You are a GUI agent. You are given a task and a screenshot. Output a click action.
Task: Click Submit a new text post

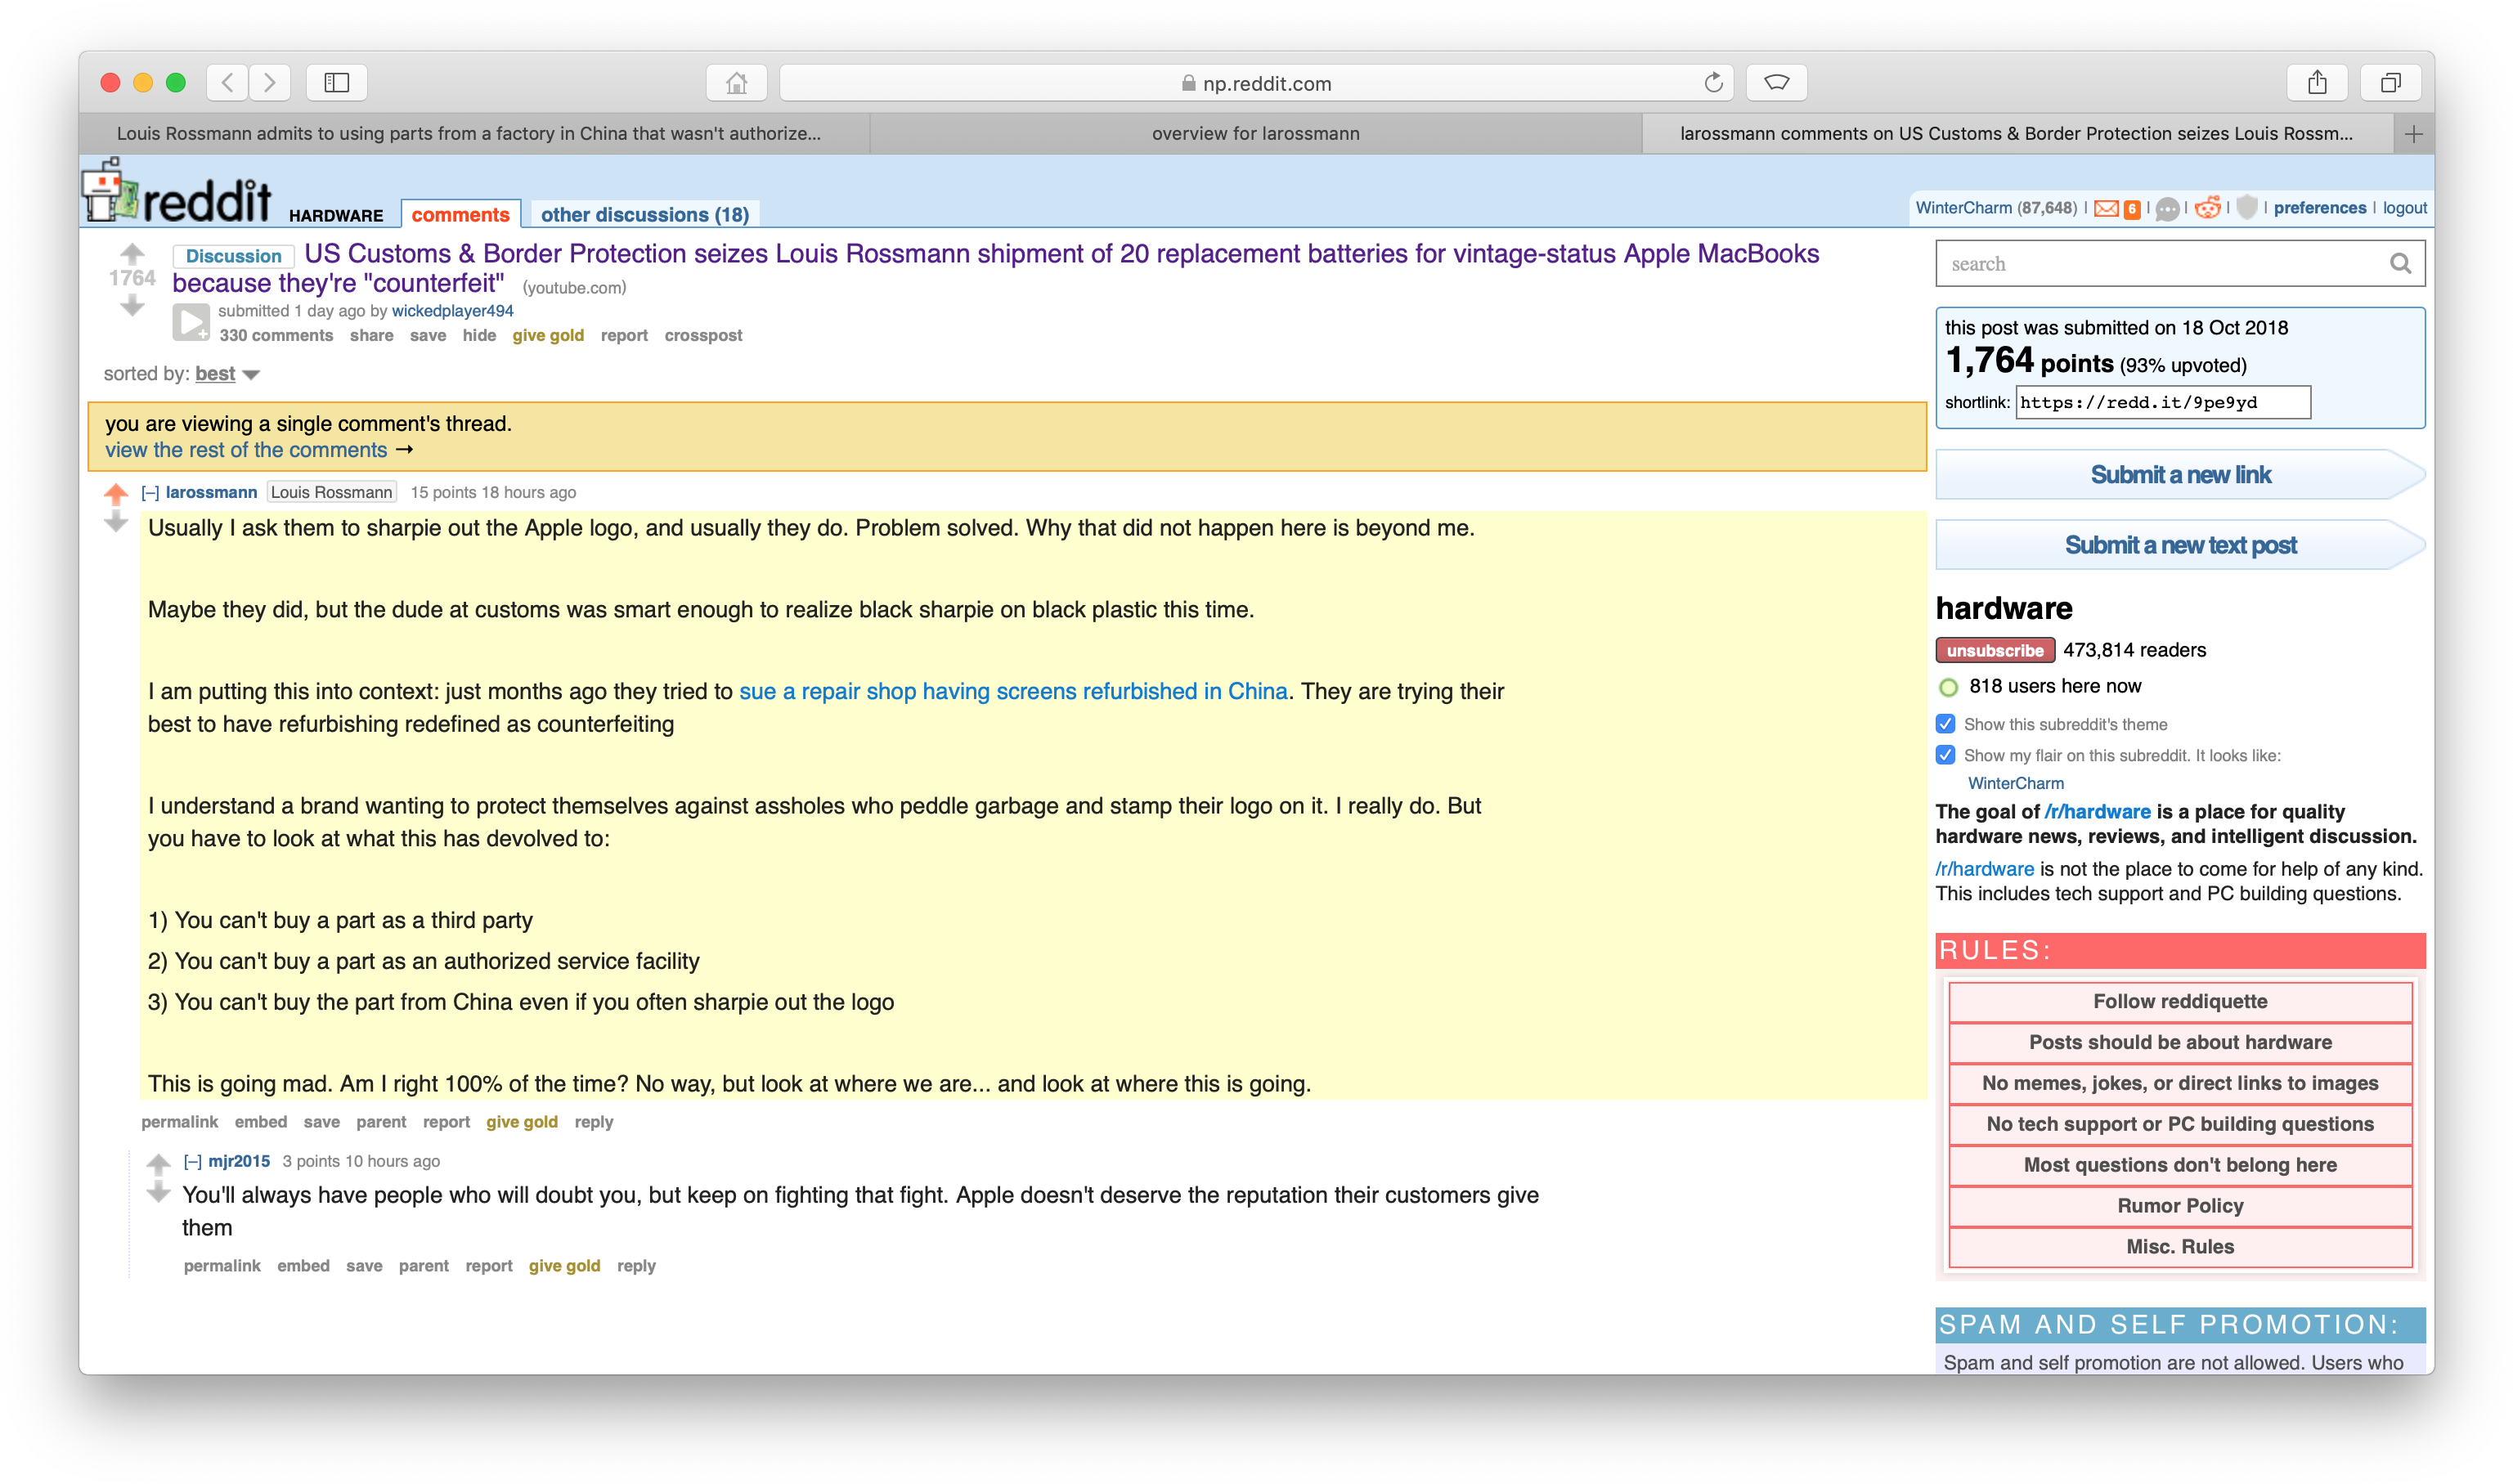pyautogui.click(x=2180, y=546)
